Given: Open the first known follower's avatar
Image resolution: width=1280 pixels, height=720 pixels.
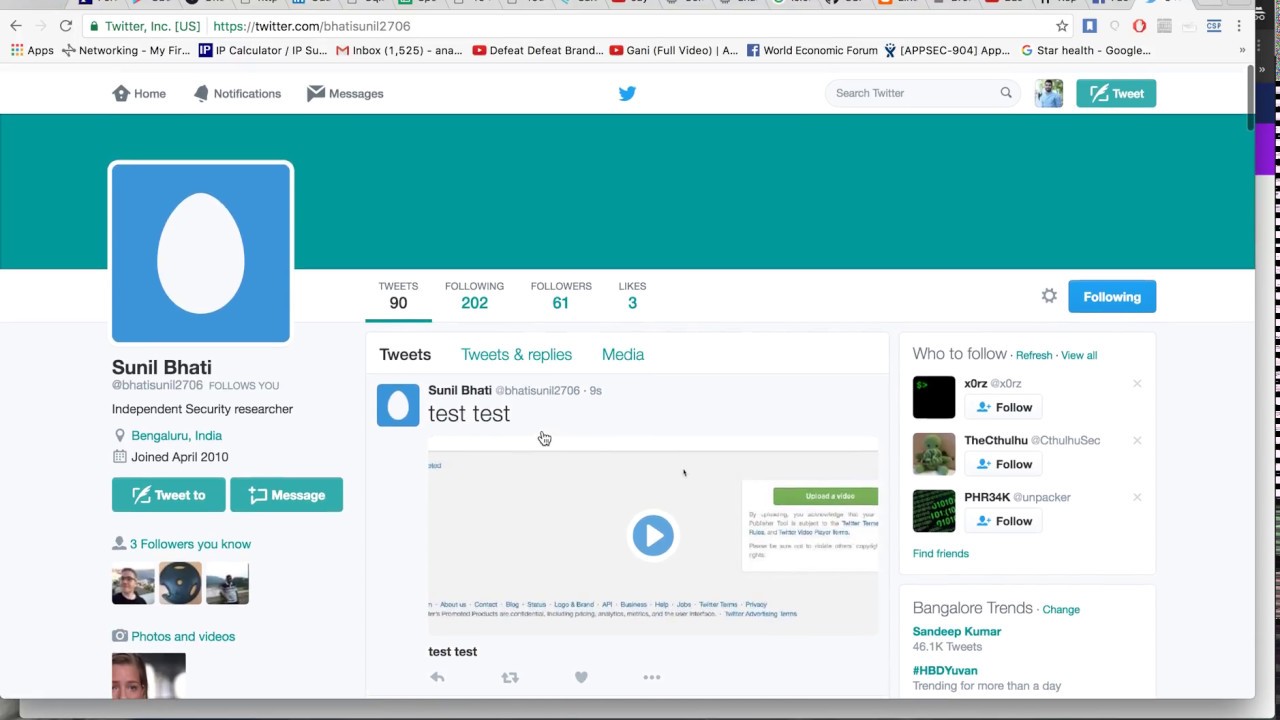Looking at the screenshot, I should point(133,583).
